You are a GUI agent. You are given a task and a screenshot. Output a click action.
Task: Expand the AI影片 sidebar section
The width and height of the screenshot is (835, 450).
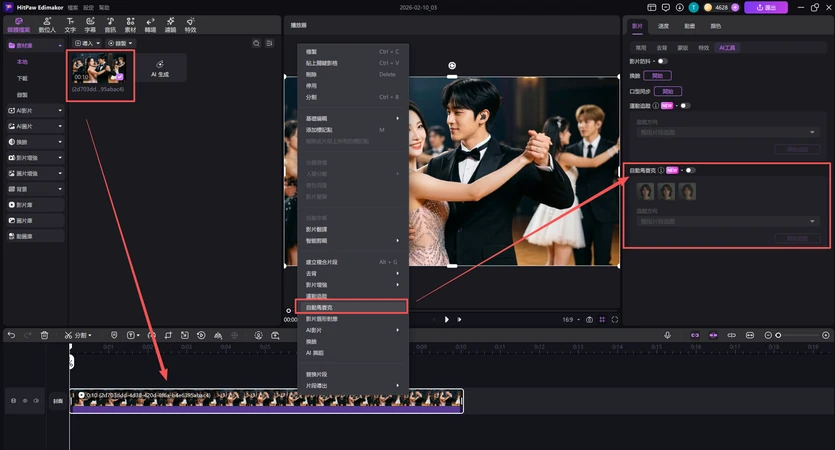(x=32, y=112)
